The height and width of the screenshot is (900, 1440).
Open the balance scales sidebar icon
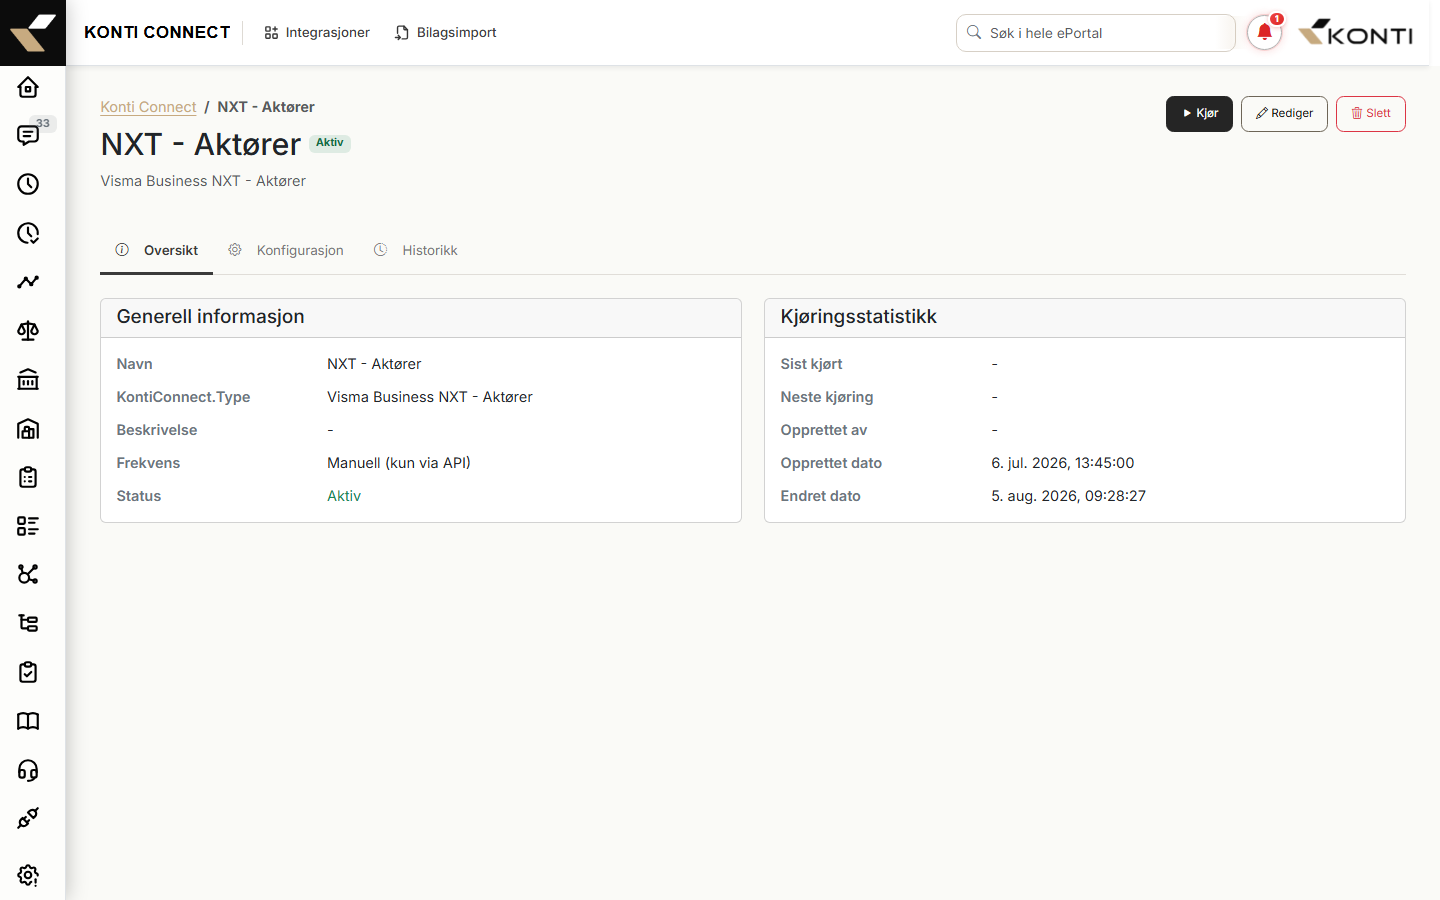28,331
